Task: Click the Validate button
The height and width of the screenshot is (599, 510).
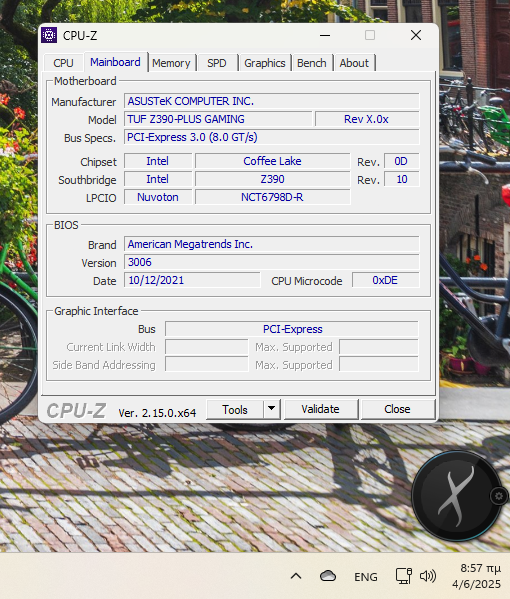Action: tap(320, 409)
